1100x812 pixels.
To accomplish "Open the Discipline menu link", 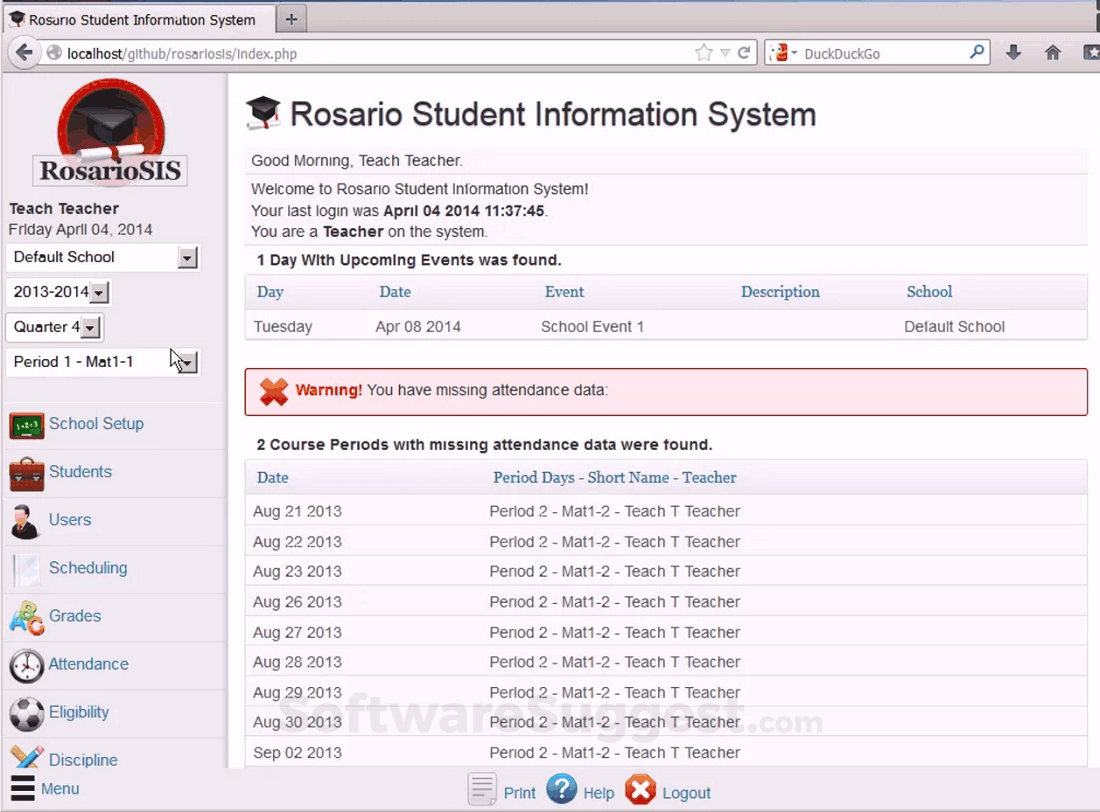I will pos(83,760).
